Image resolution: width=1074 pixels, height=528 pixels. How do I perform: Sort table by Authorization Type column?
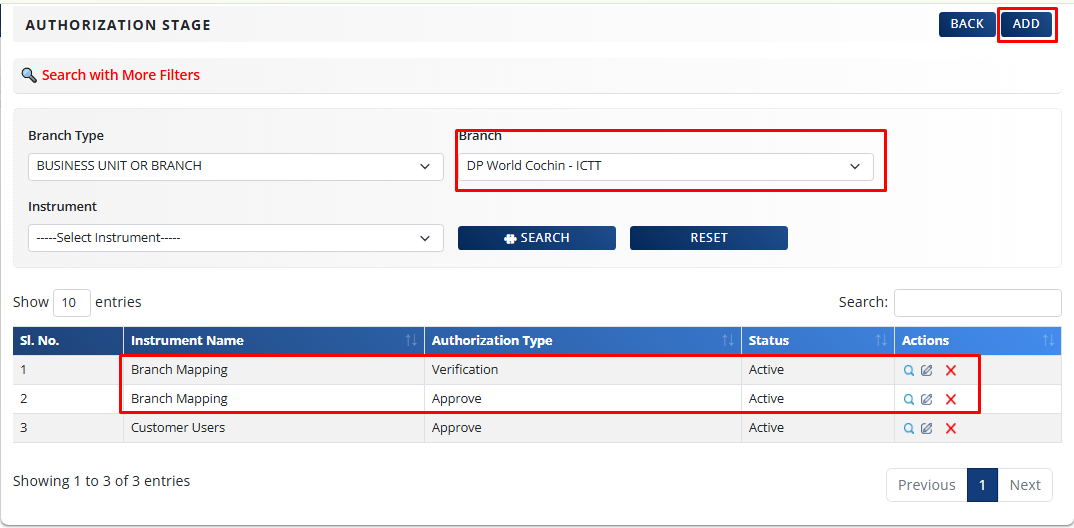(582, 341)
